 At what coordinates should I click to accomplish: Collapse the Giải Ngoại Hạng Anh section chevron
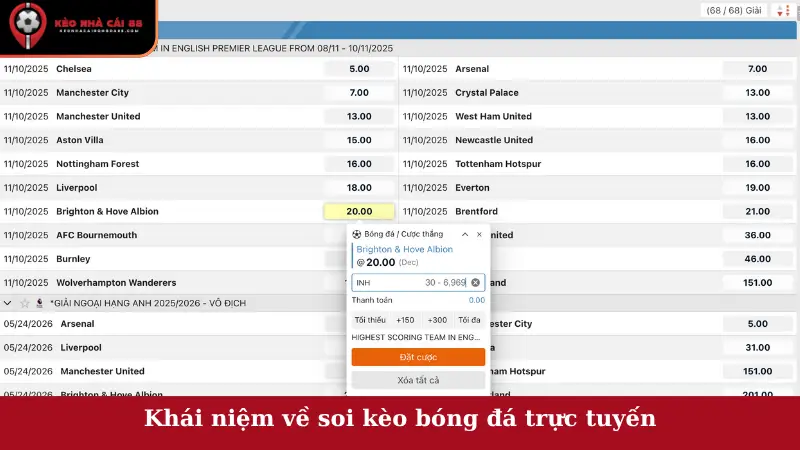pyautogui.click(x=8, y=303)
